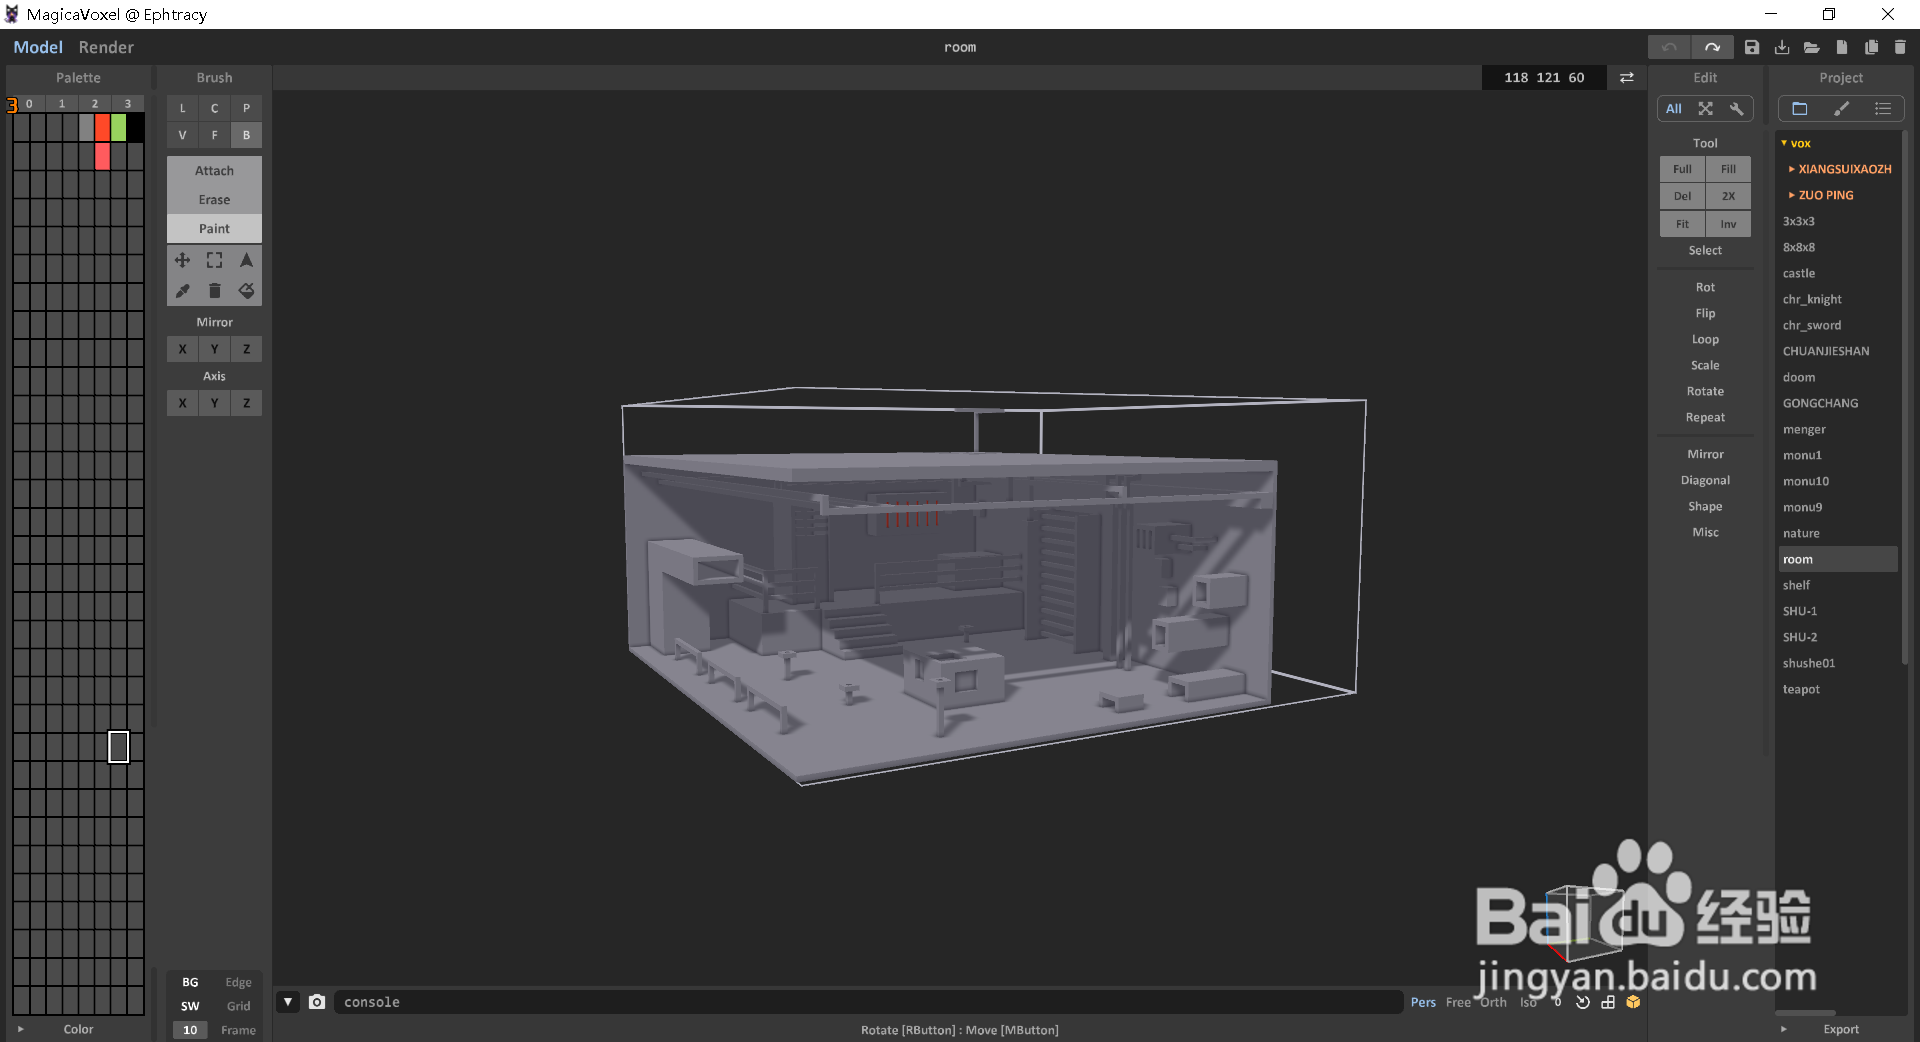Switch to the Iso camera mode
This screenshot has width=1920, height=1042.
1528,1002
